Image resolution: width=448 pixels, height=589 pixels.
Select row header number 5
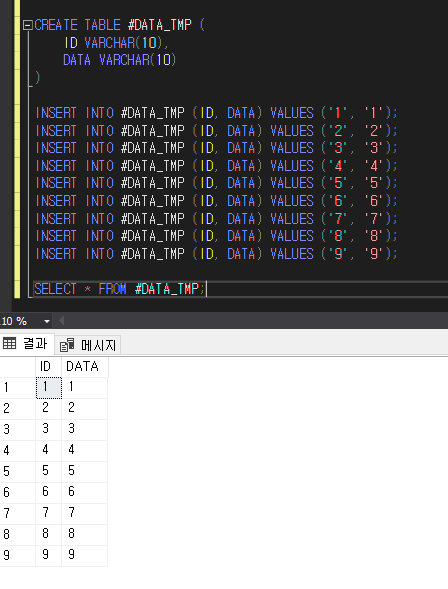point(18,471)
